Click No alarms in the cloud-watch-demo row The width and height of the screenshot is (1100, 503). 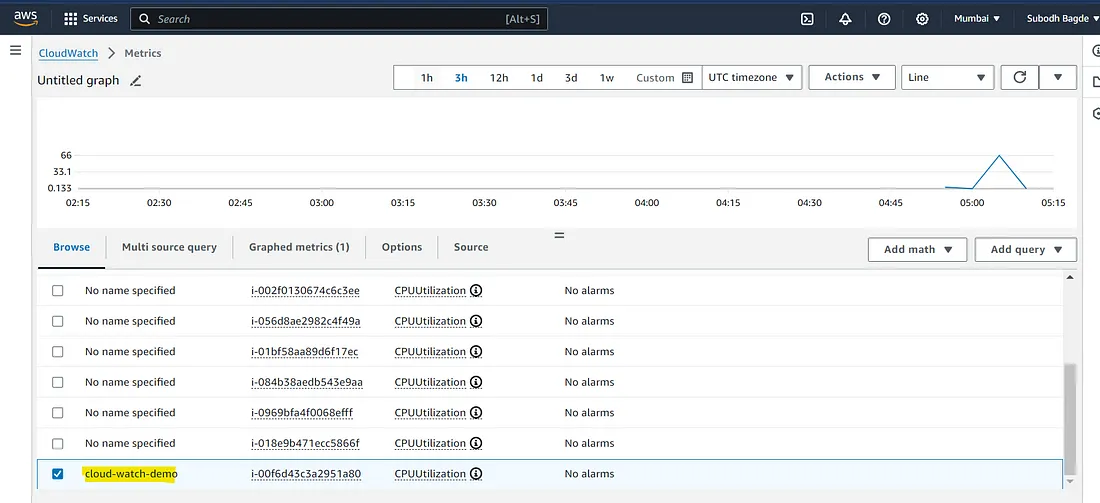pos(589,474)
